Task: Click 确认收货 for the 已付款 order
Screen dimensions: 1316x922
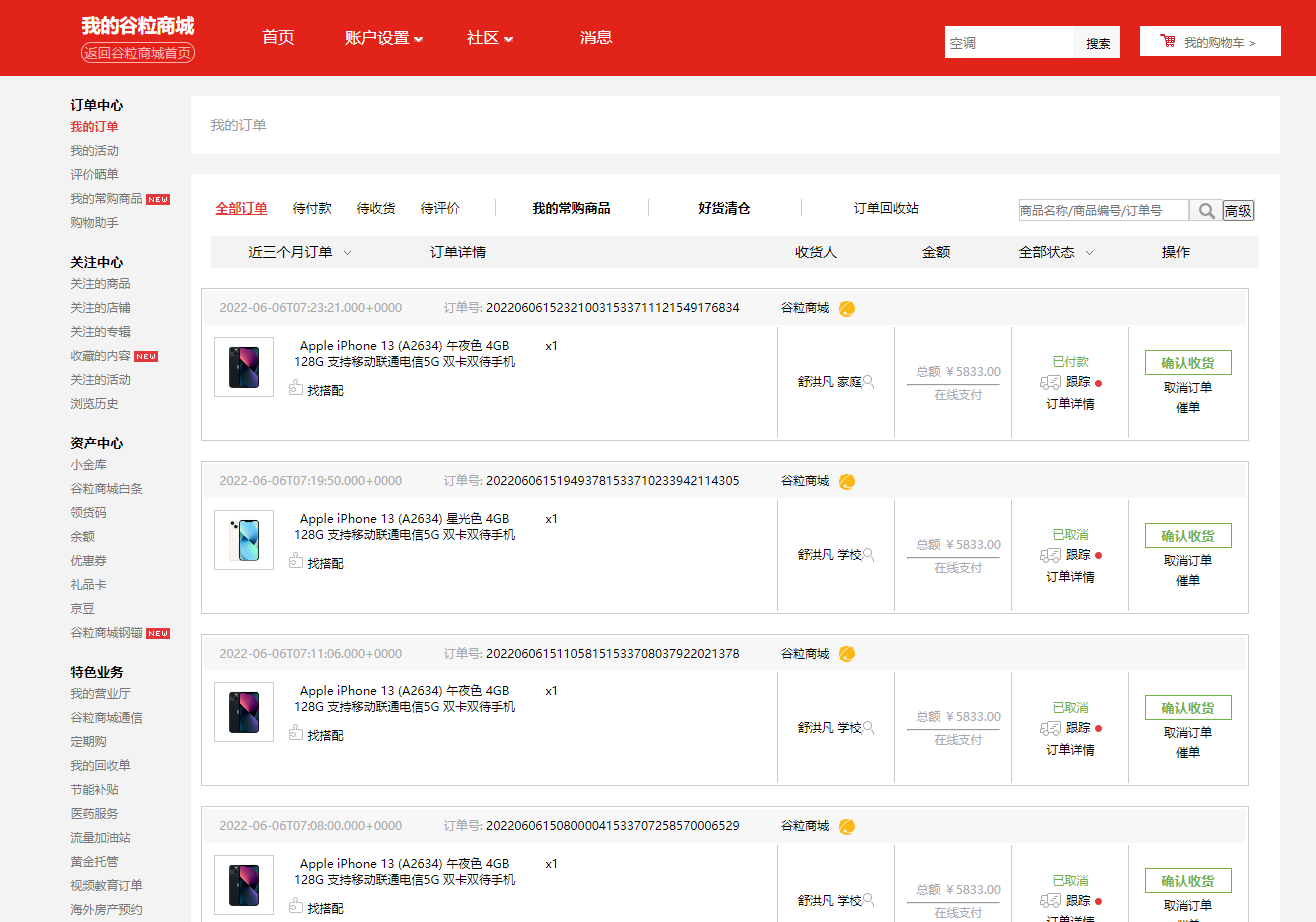Action: click(1188, 363)
